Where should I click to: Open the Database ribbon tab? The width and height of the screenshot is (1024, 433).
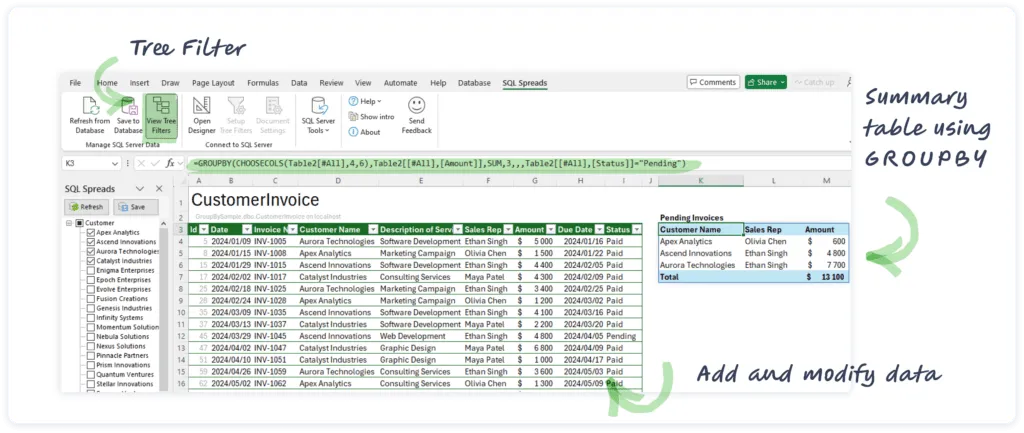474,82
